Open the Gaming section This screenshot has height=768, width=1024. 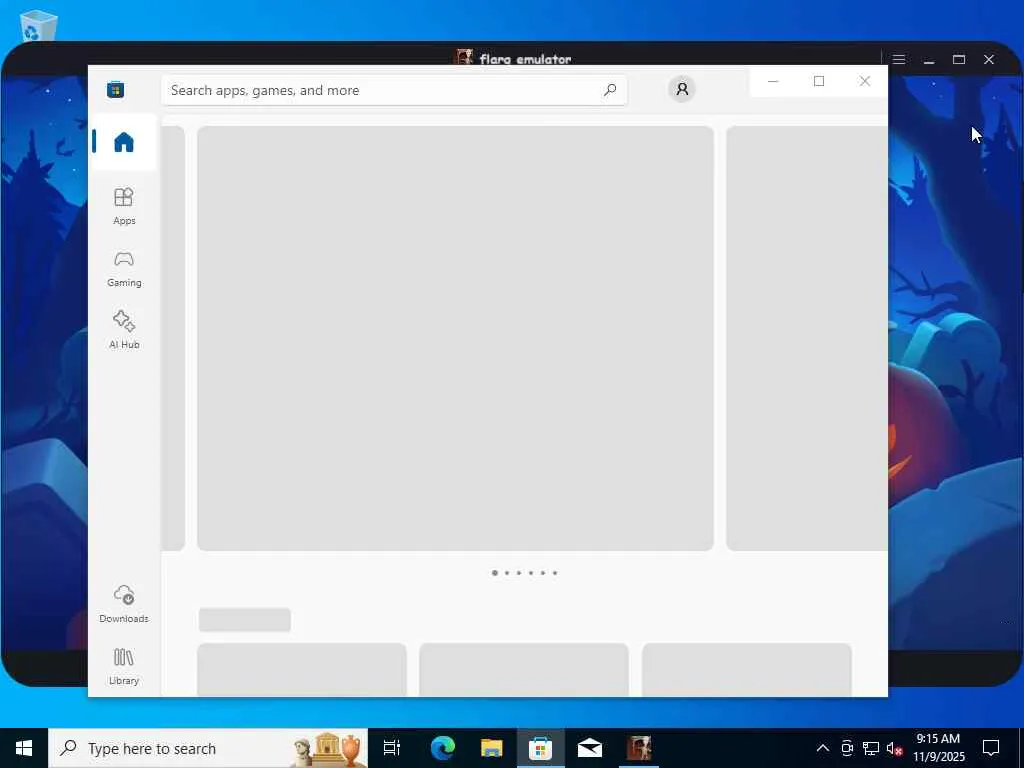(x=123, y=268)
